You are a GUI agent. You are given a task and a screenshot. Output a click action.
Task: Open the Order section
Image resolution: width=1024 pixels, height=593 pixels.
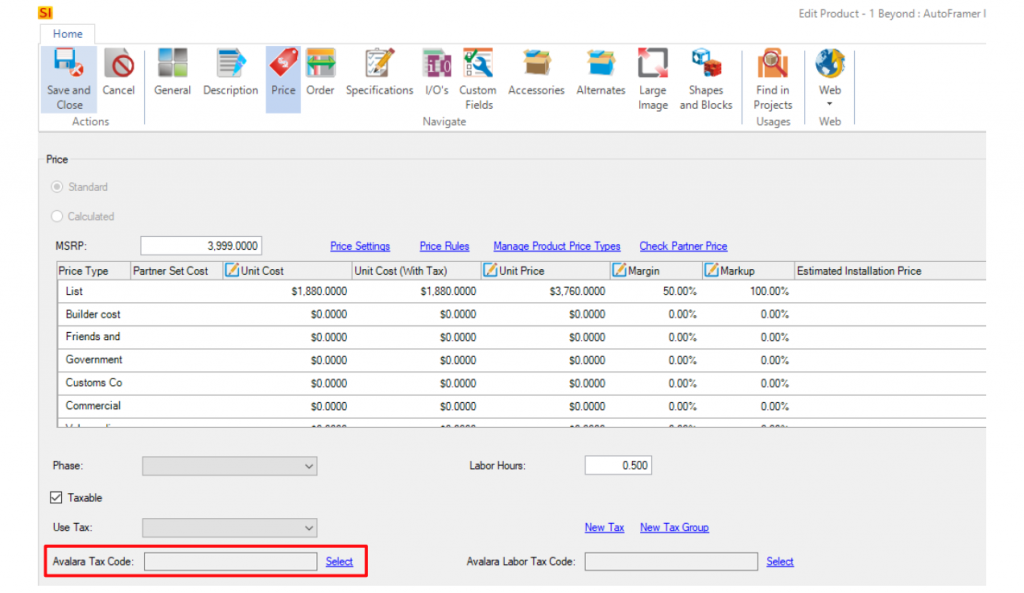[x=321, y=72]
